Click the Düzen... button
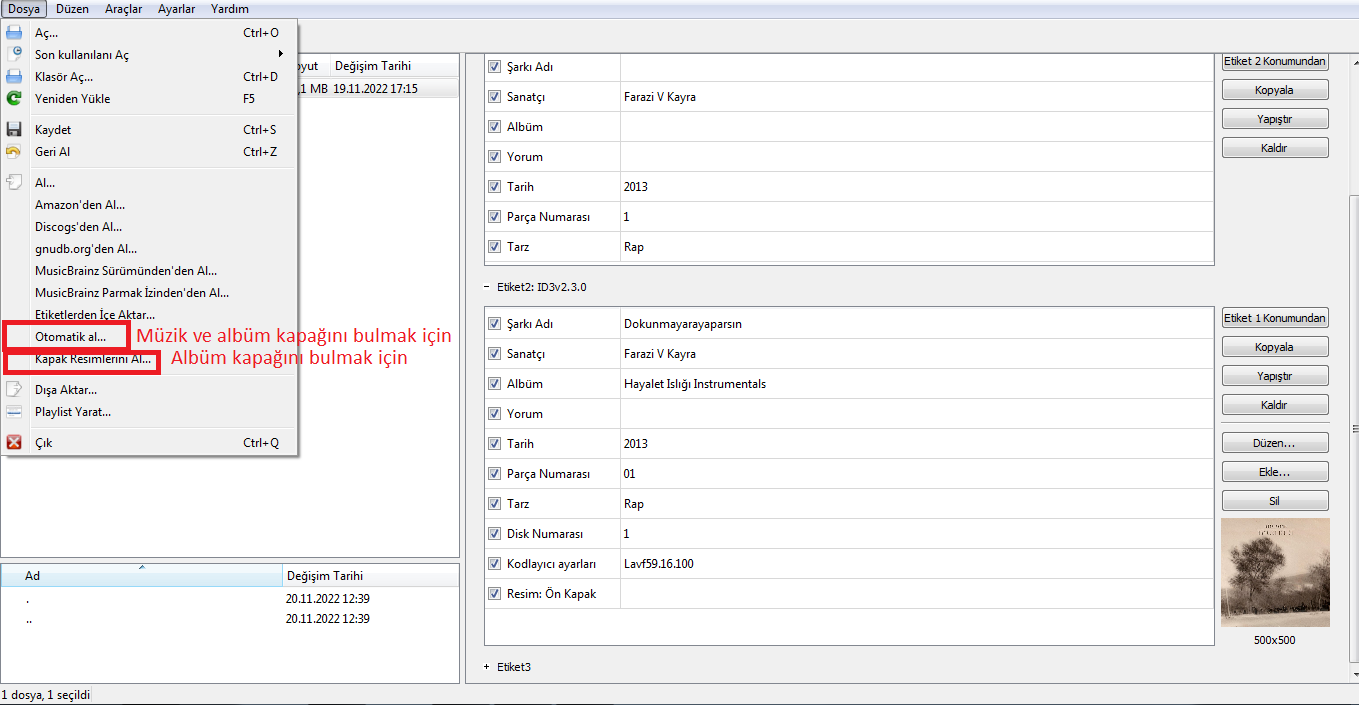The width and height of the screenshot is (1359, 705). pos(1275,443)
